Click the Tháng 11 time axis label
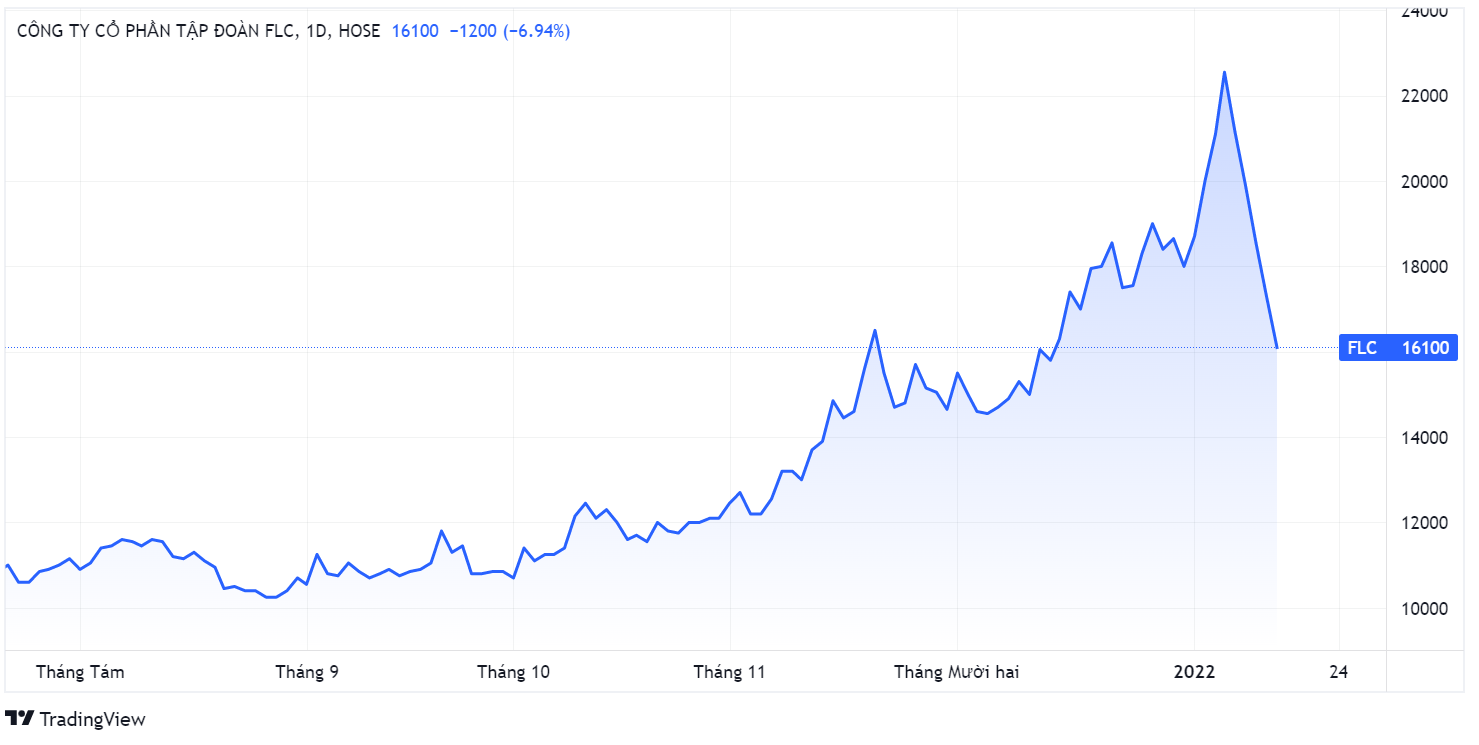1479x745 pixels. click(x=730, y=672)
